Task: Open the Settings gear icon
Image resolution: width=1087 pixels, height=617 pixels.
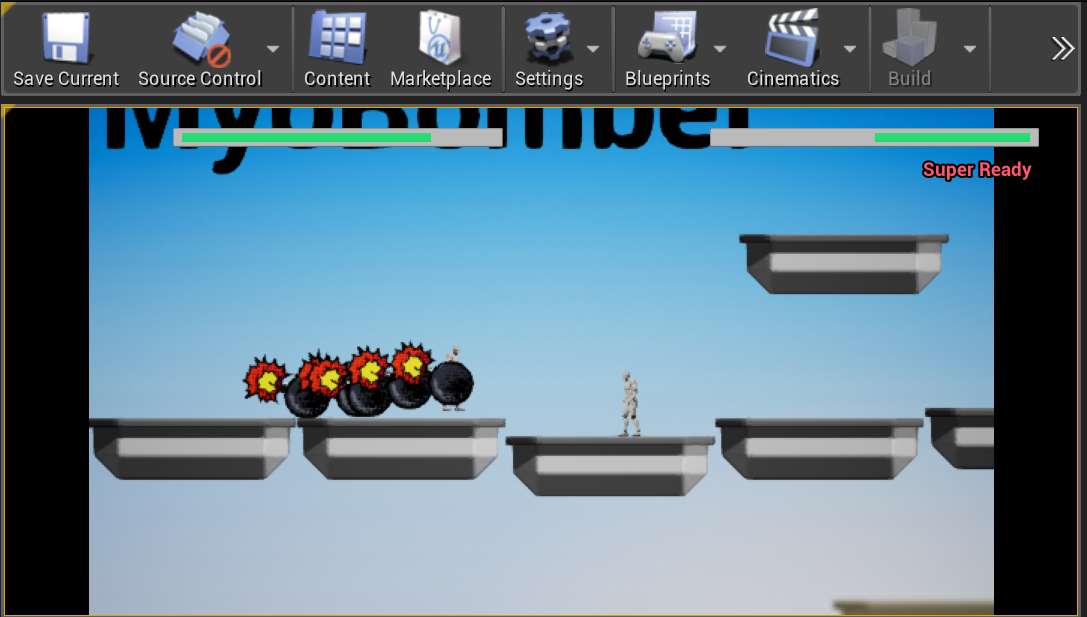Action: point(548,39)
